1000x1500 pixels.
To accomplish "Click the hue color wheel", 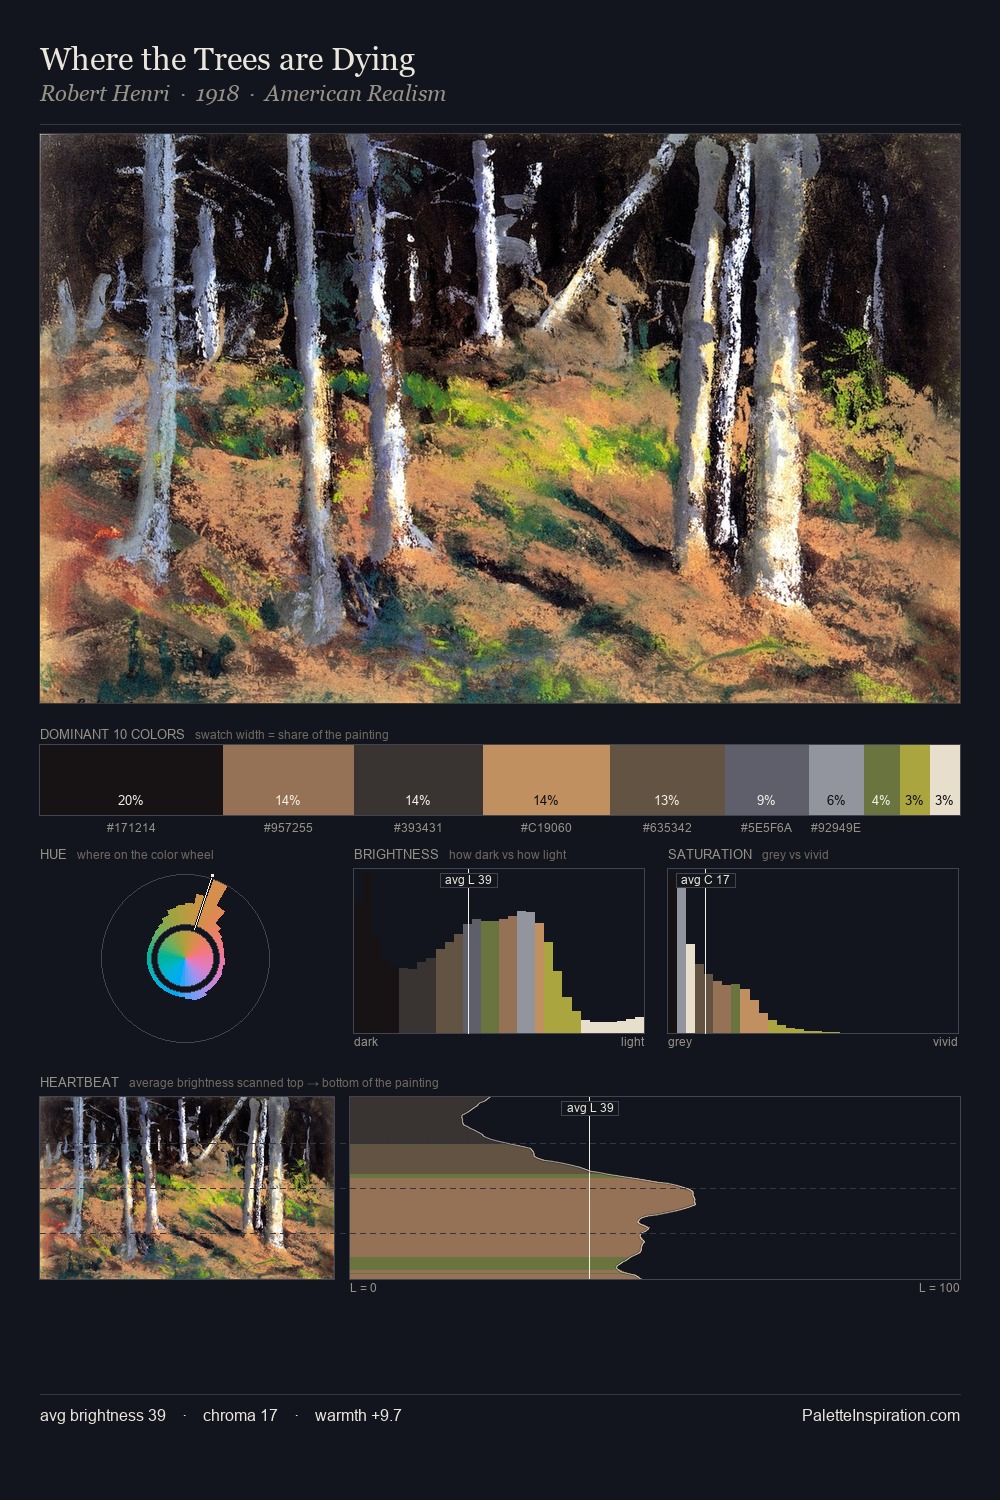I will pyautogui.click(x=185, y=958).
